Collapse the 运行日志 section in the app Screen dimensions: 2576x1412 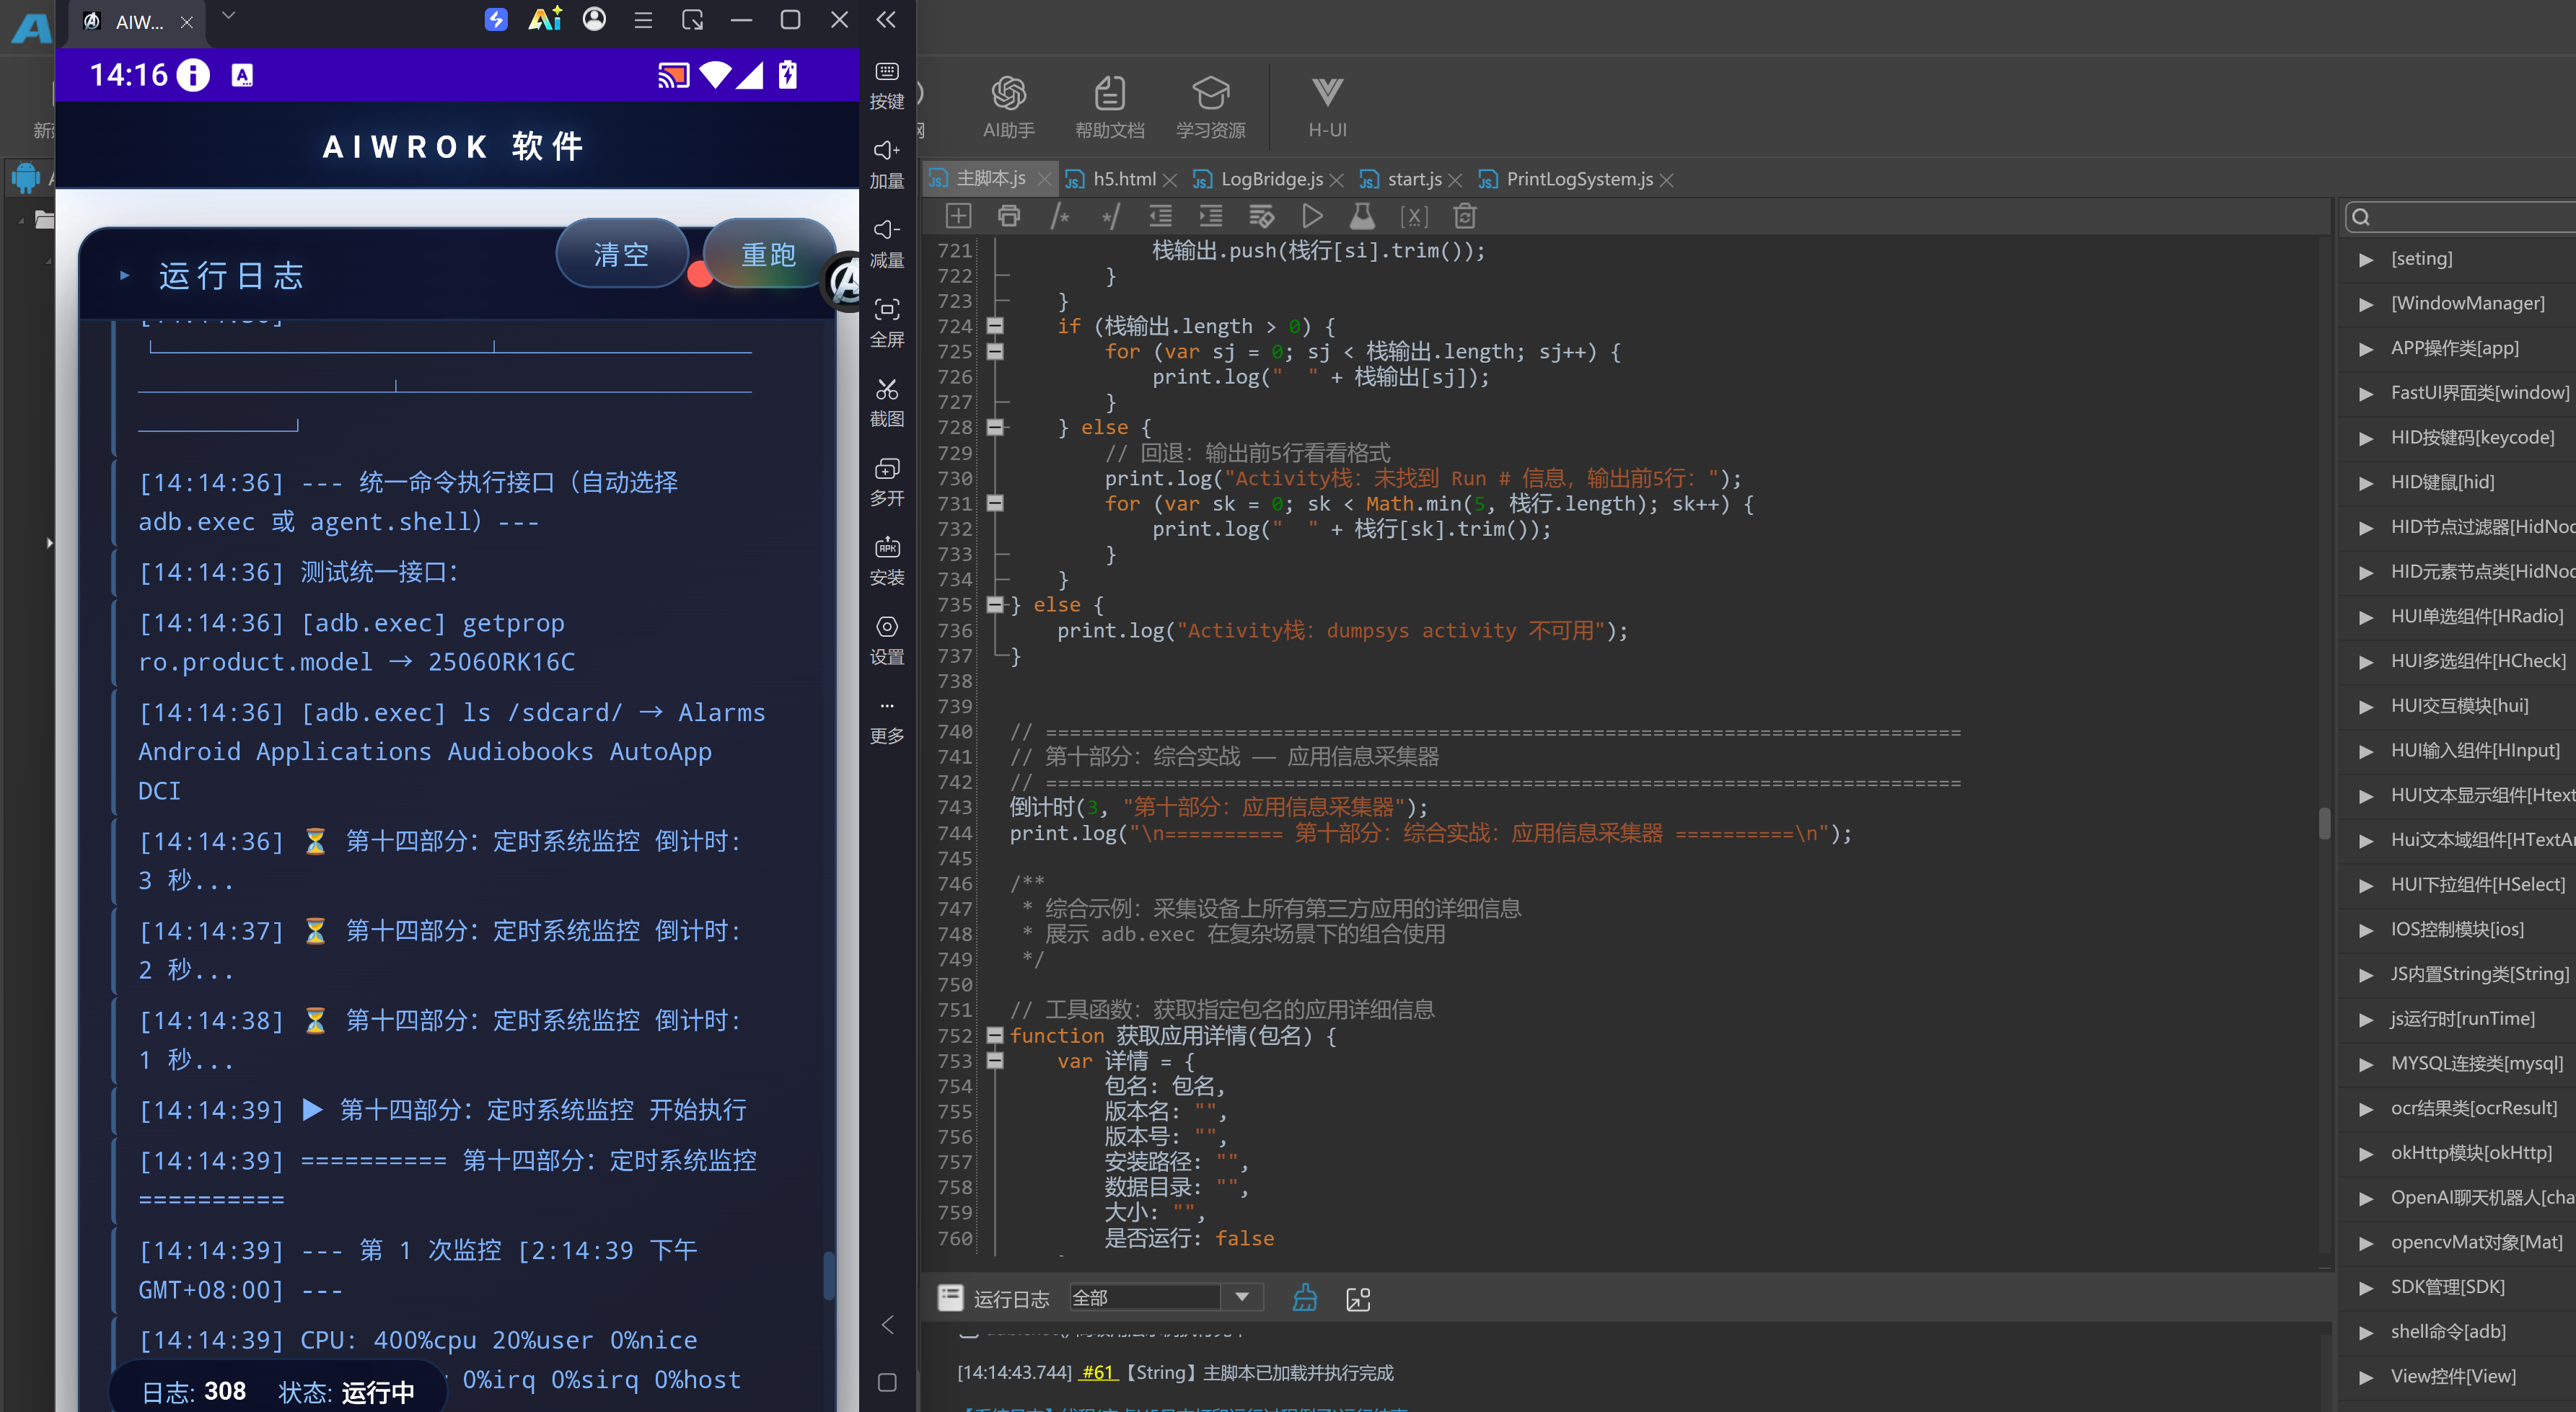(x=124, y=275)
